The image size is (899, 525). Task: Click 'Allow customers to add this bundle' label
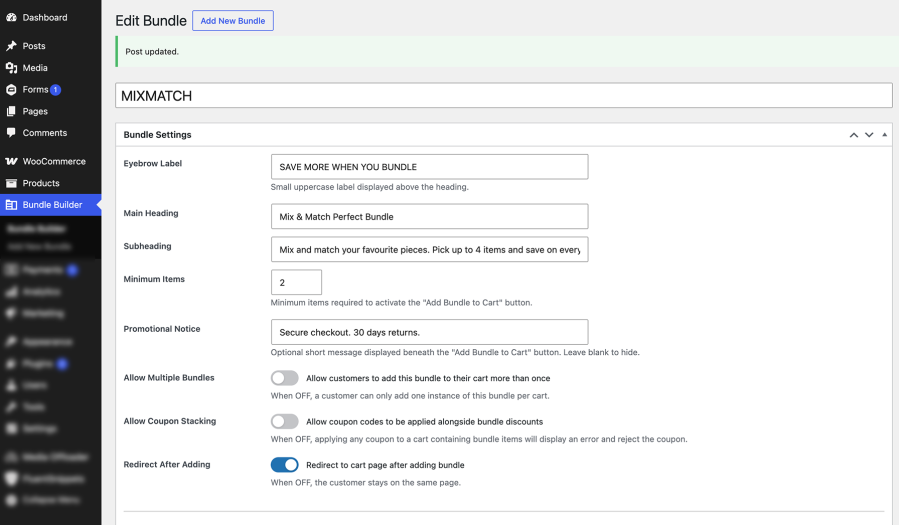(x=428, y=378)
